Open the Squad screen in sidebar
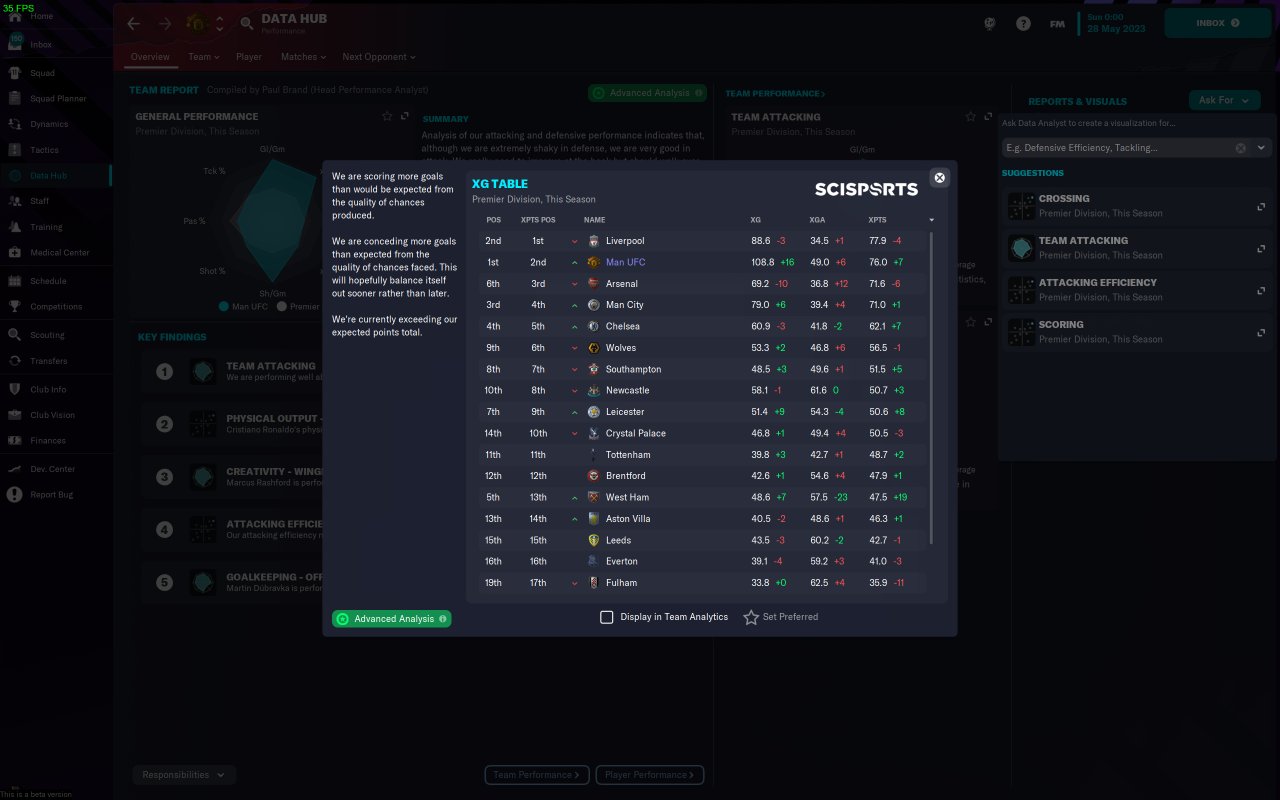Screen dimensions: 1280x800 pyautogui.click(x=42, y=73)
